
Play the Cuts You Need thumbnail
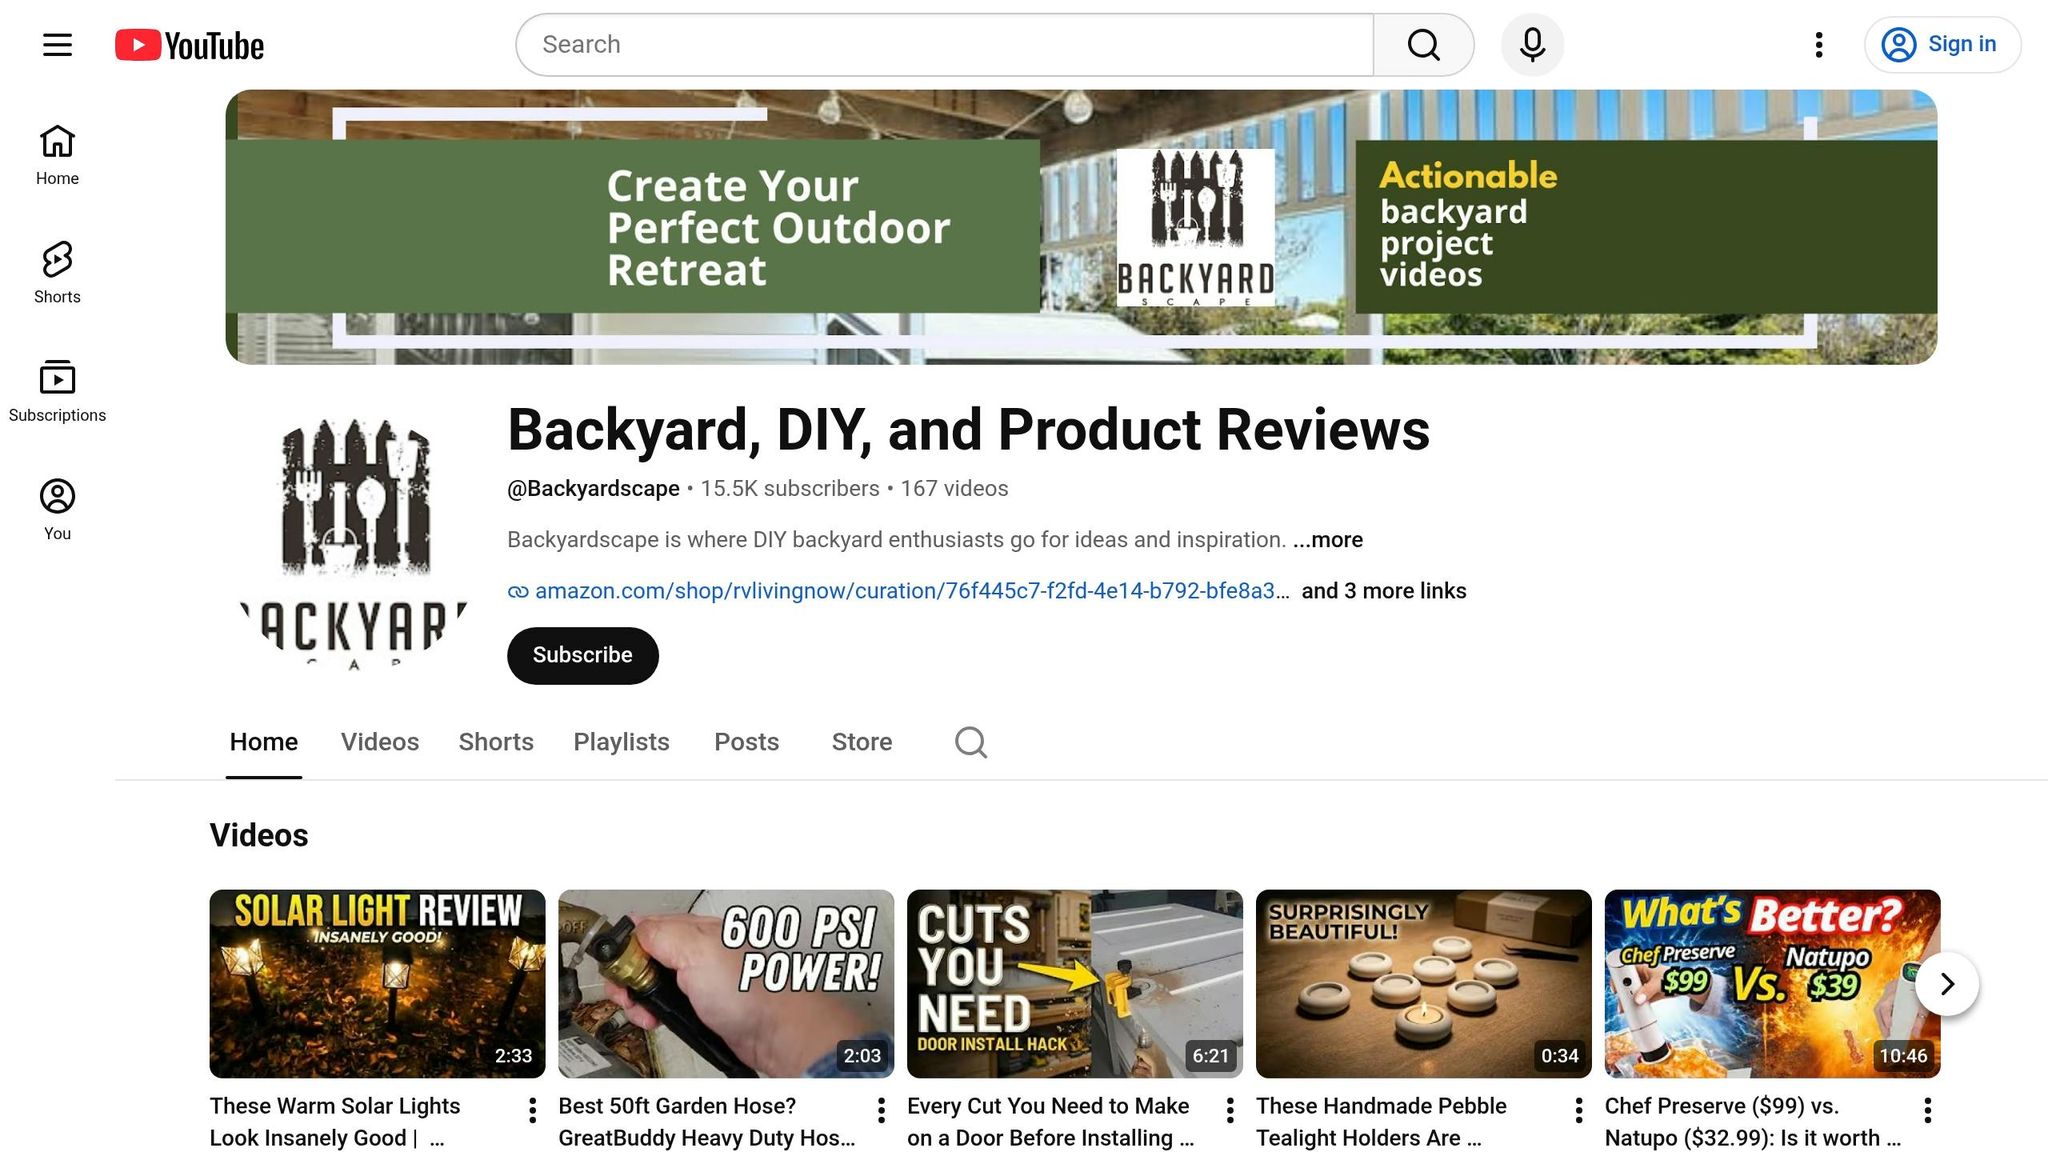click(1075, 984)
